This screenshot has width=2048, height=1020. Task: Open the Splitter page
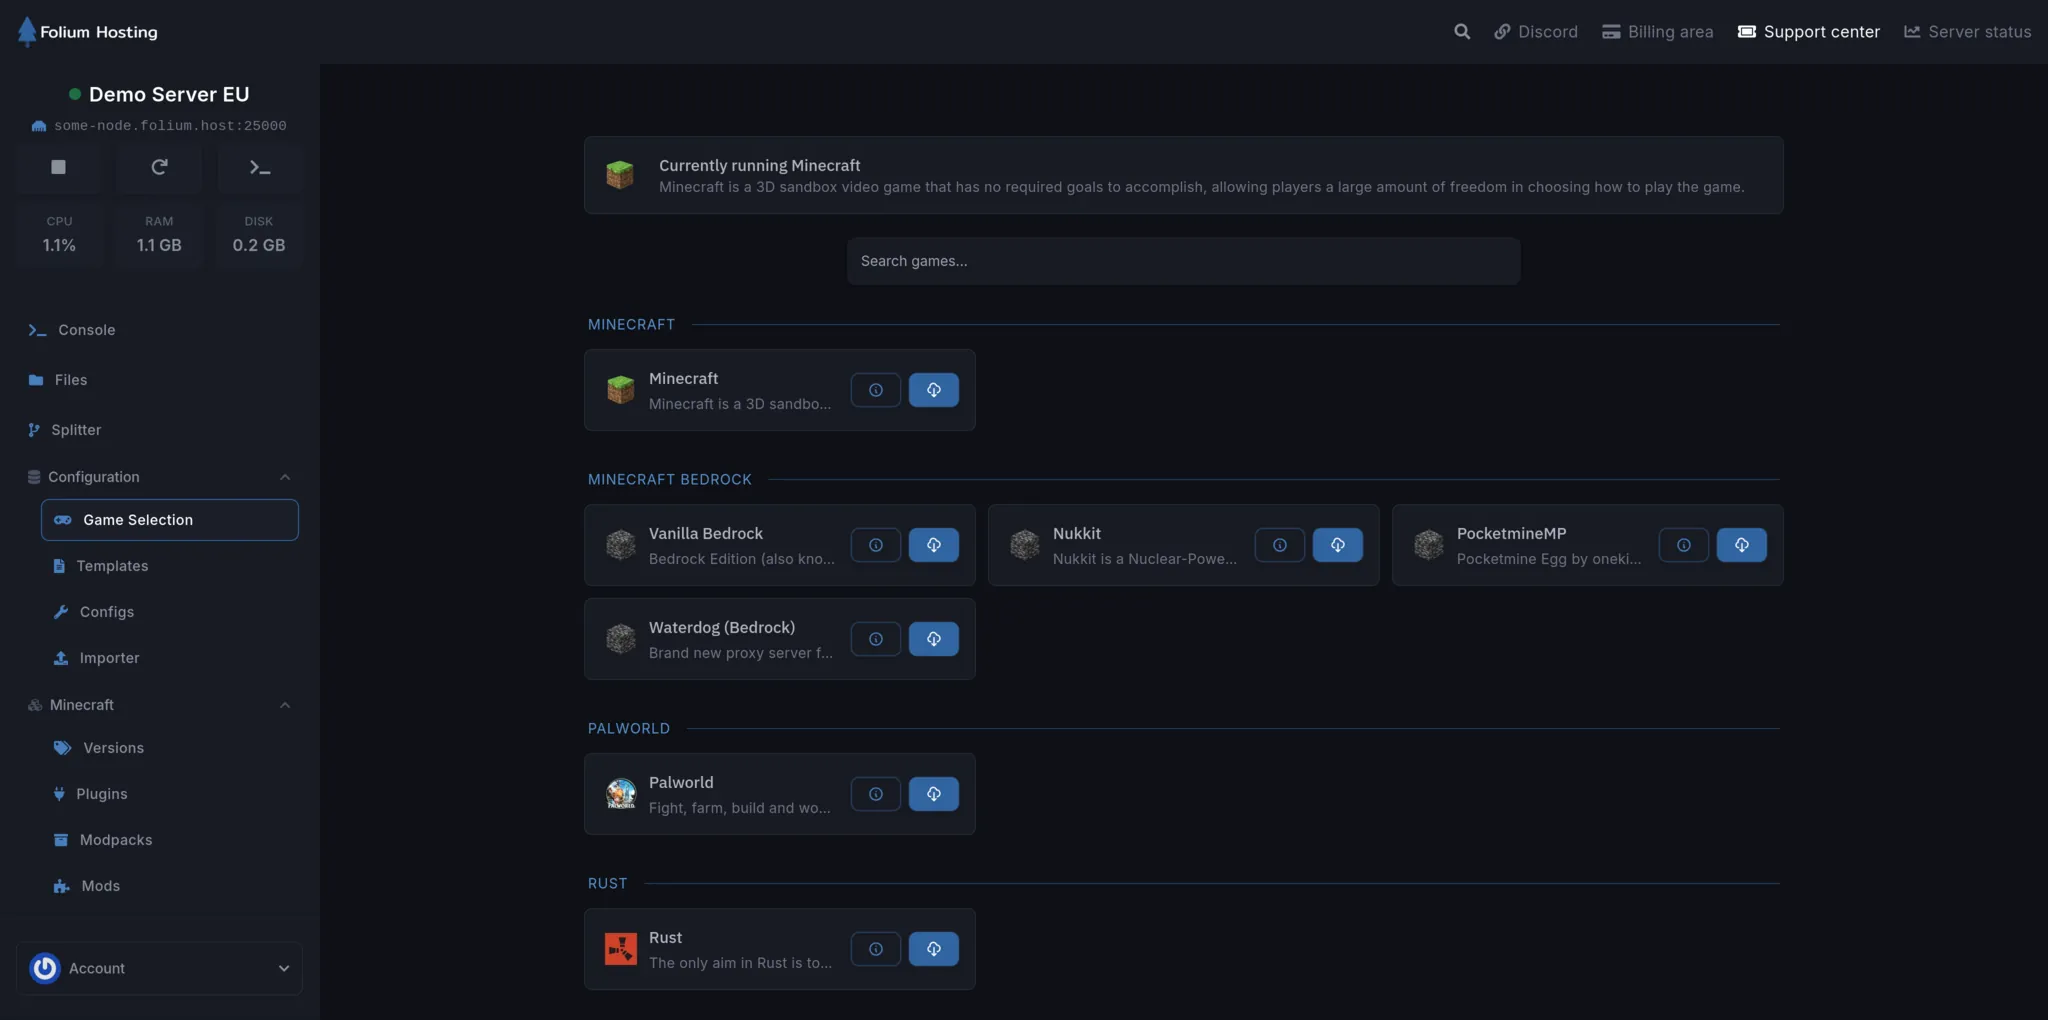click(77, 430)
